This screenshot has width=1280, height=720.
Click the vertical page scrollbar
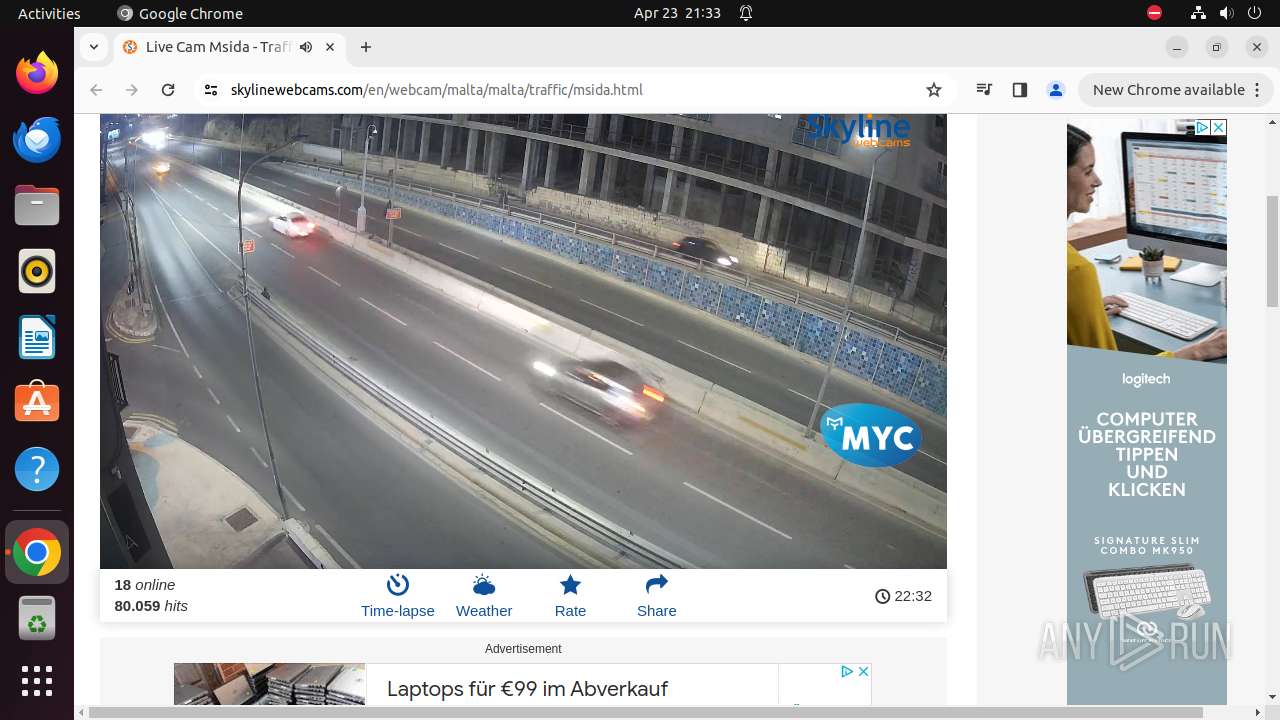point(1272,250)
